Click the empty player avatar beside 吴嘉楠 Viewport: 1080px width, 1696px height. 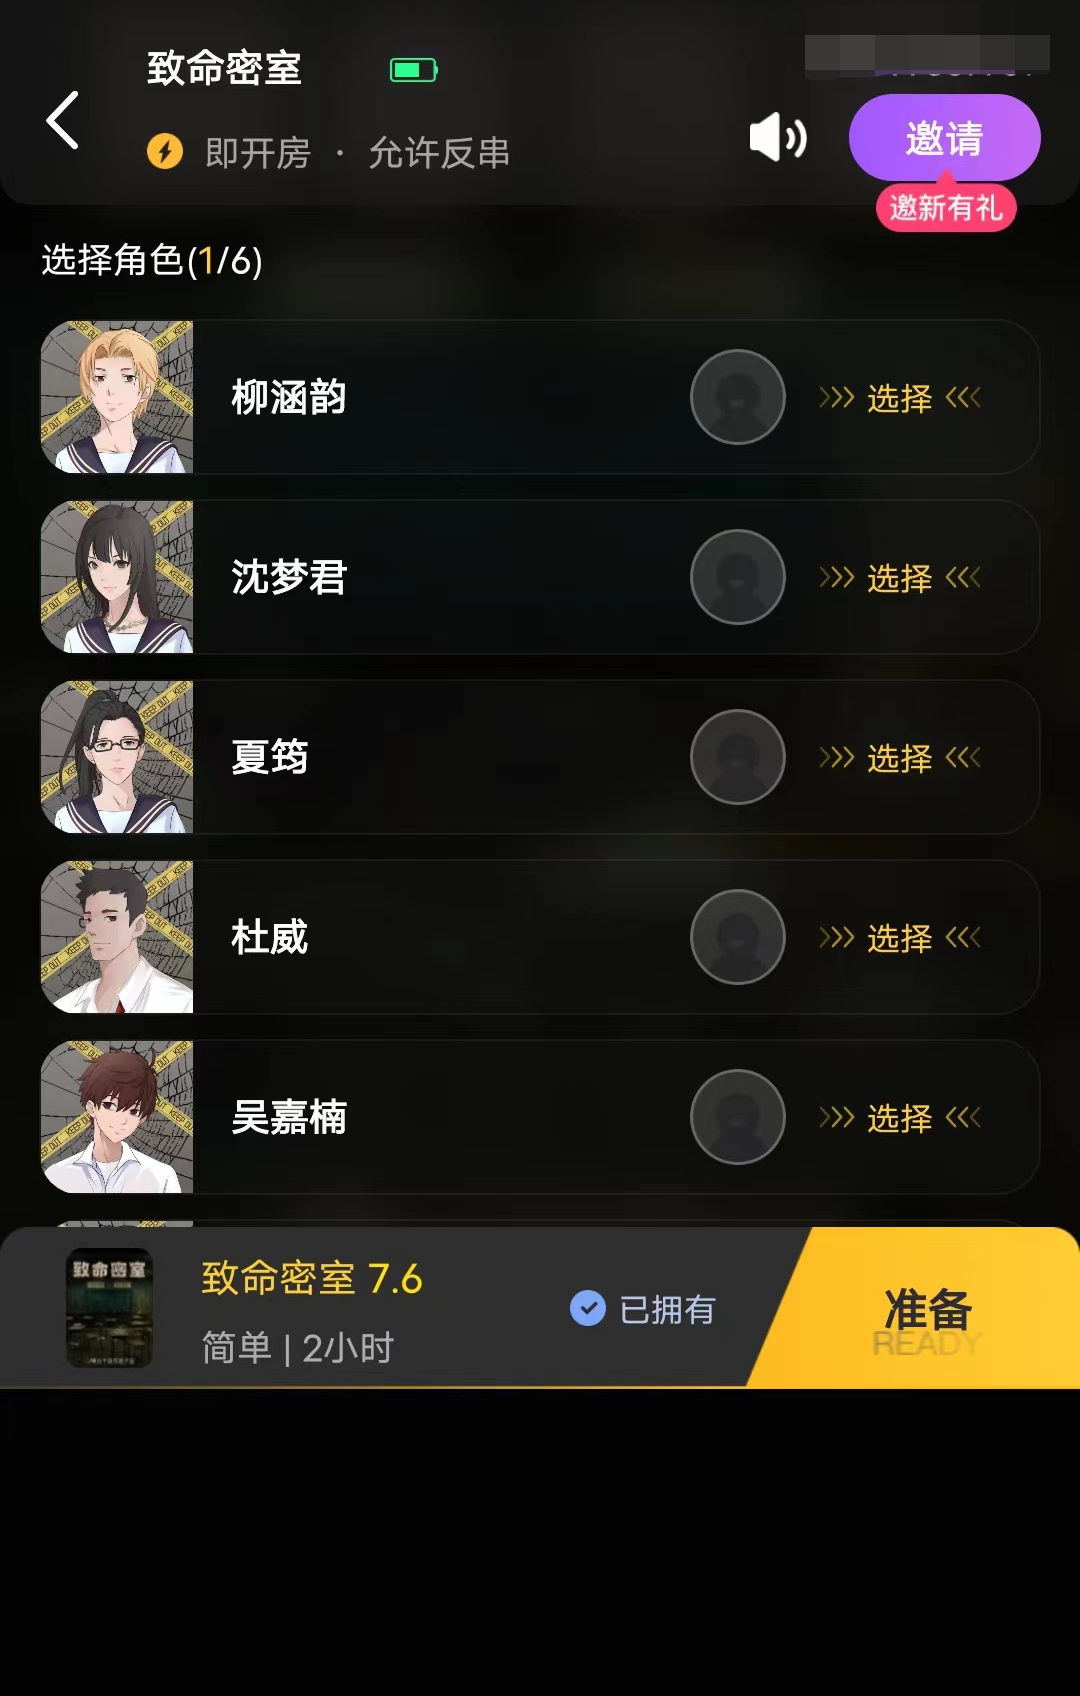pyautogui.click(x=738, y=1117)
